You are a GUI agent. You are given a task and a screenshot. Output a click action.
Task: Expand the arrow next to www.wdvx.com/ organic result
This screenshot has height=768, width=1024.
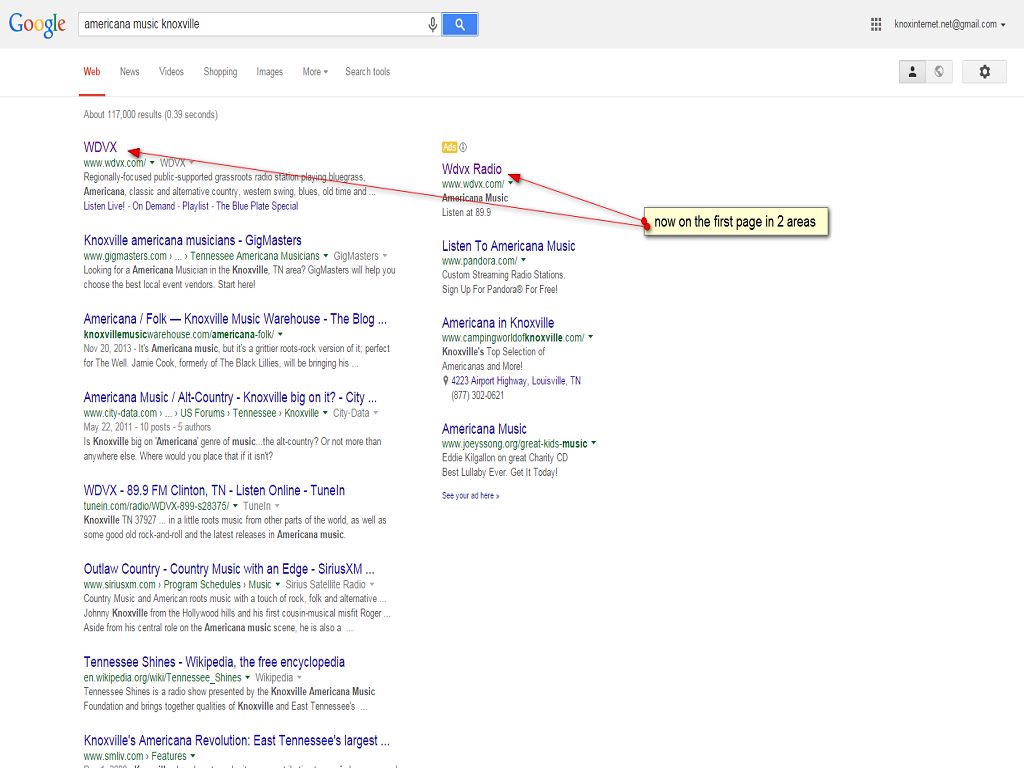coord(152,163)
